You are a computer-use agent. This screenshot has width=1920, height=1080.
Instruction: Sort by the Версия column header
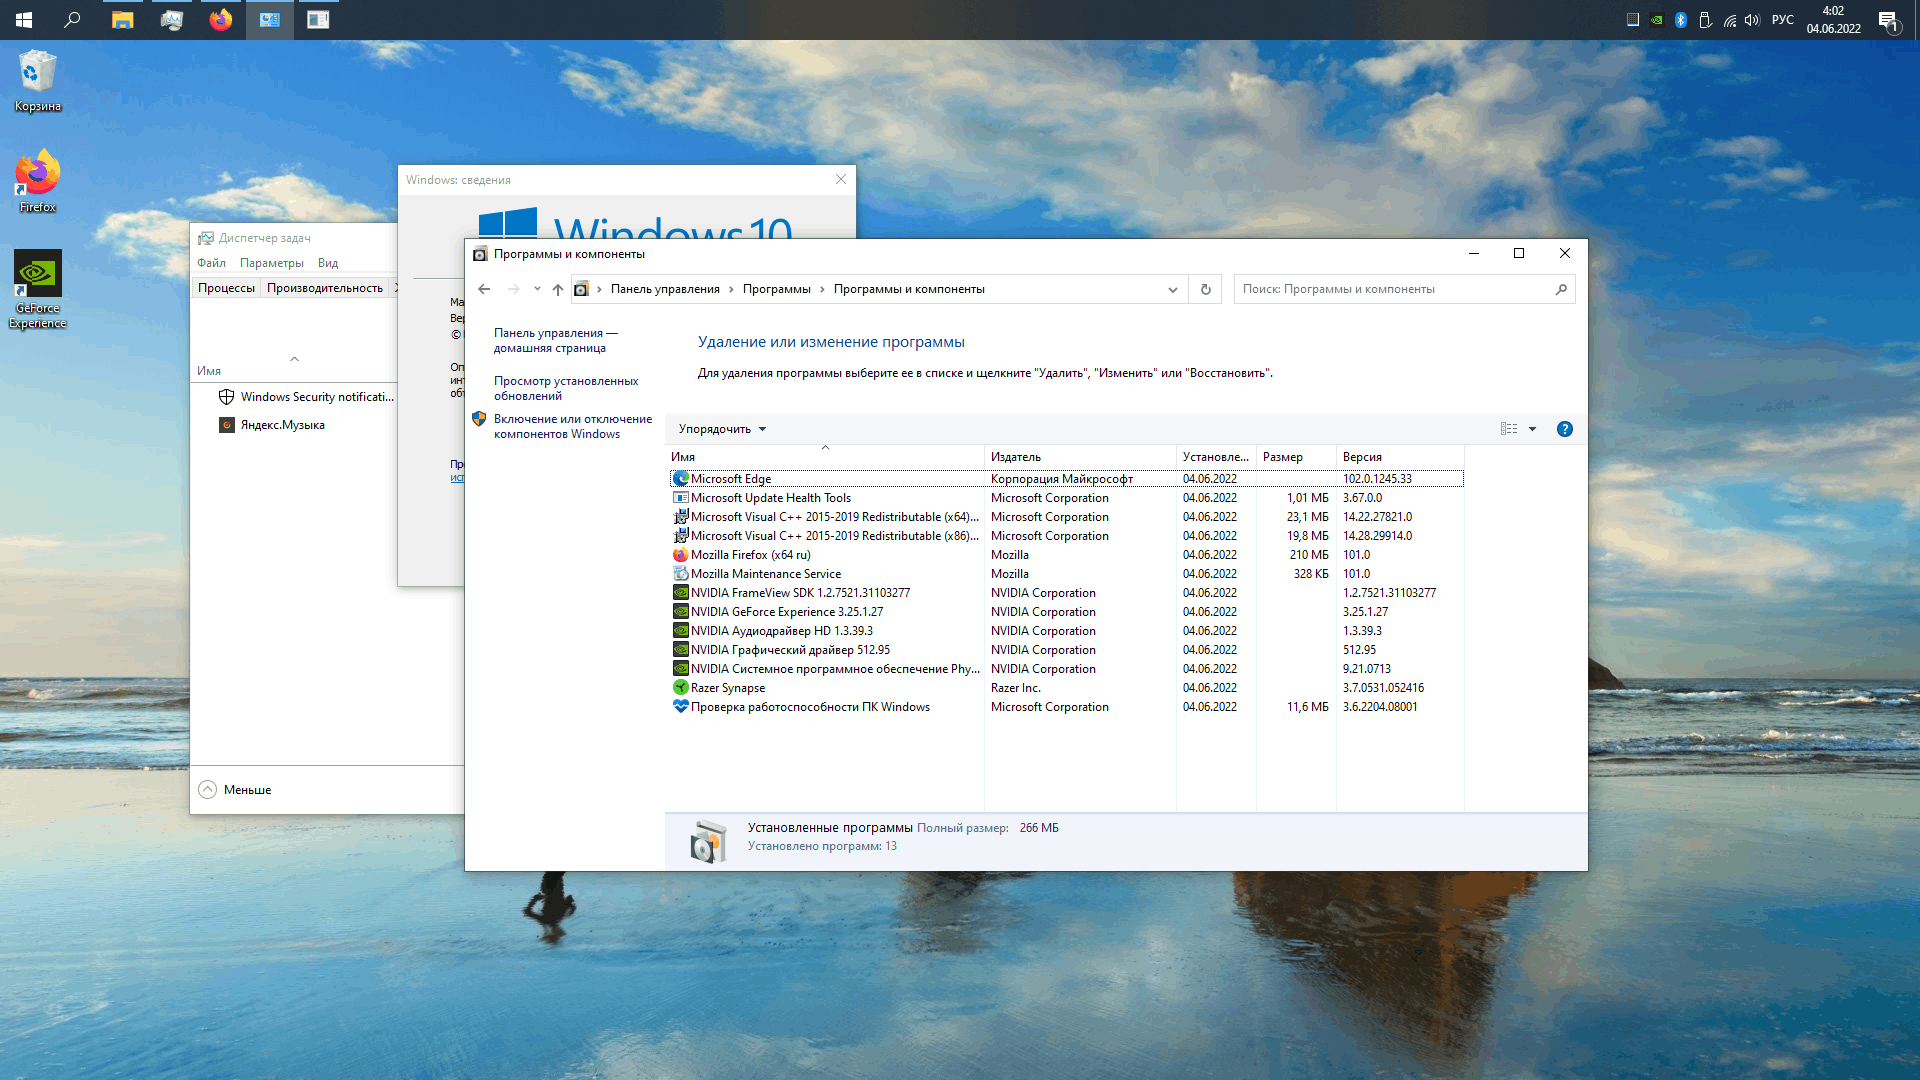tap(1400, 457)
